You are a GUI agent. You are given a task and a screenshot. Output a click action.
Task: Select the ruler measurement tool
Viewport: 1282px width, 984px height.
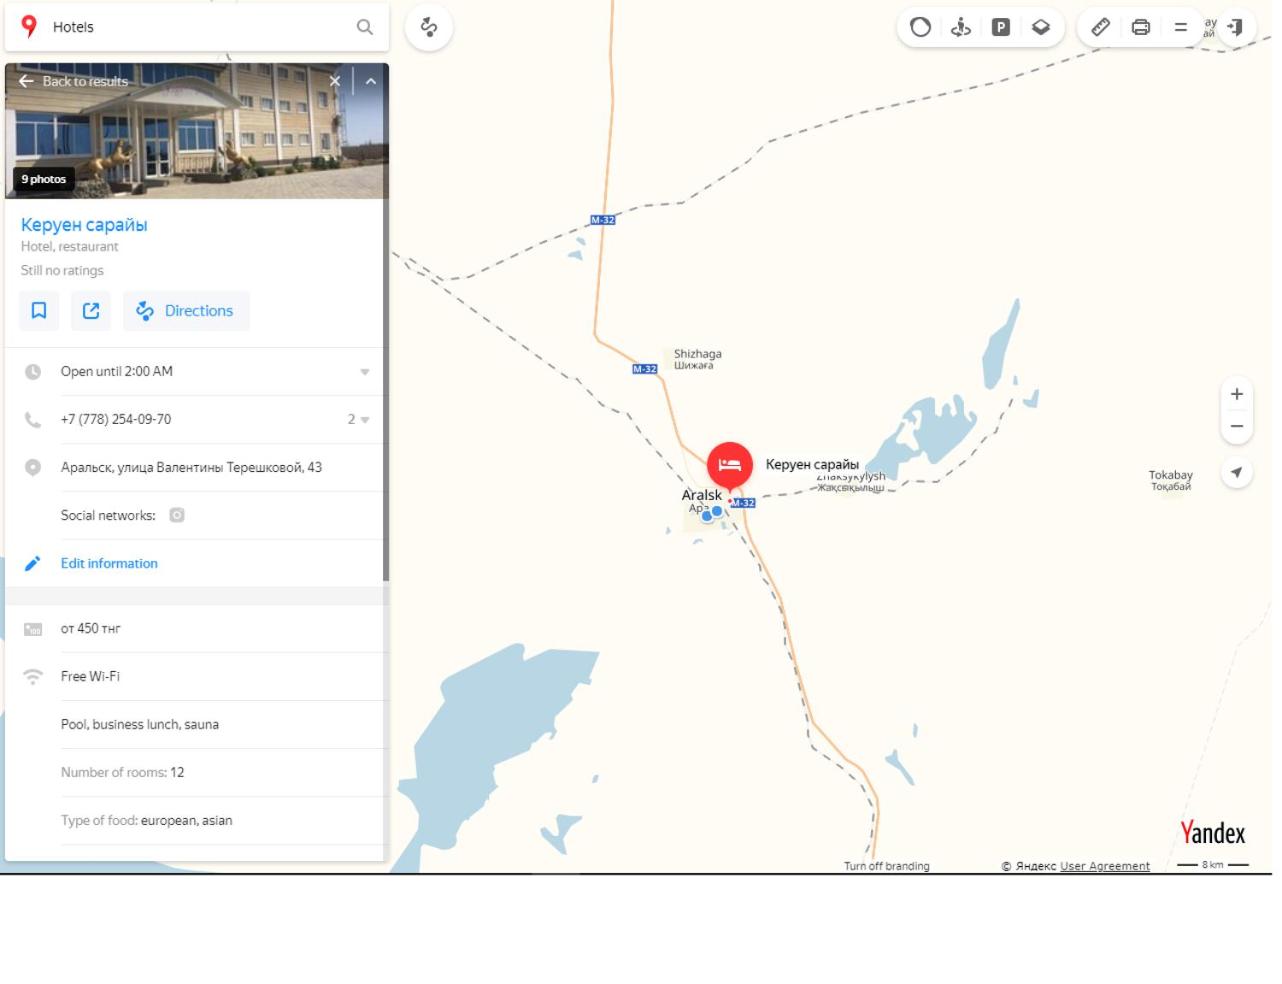click(x=1100, y=27)
